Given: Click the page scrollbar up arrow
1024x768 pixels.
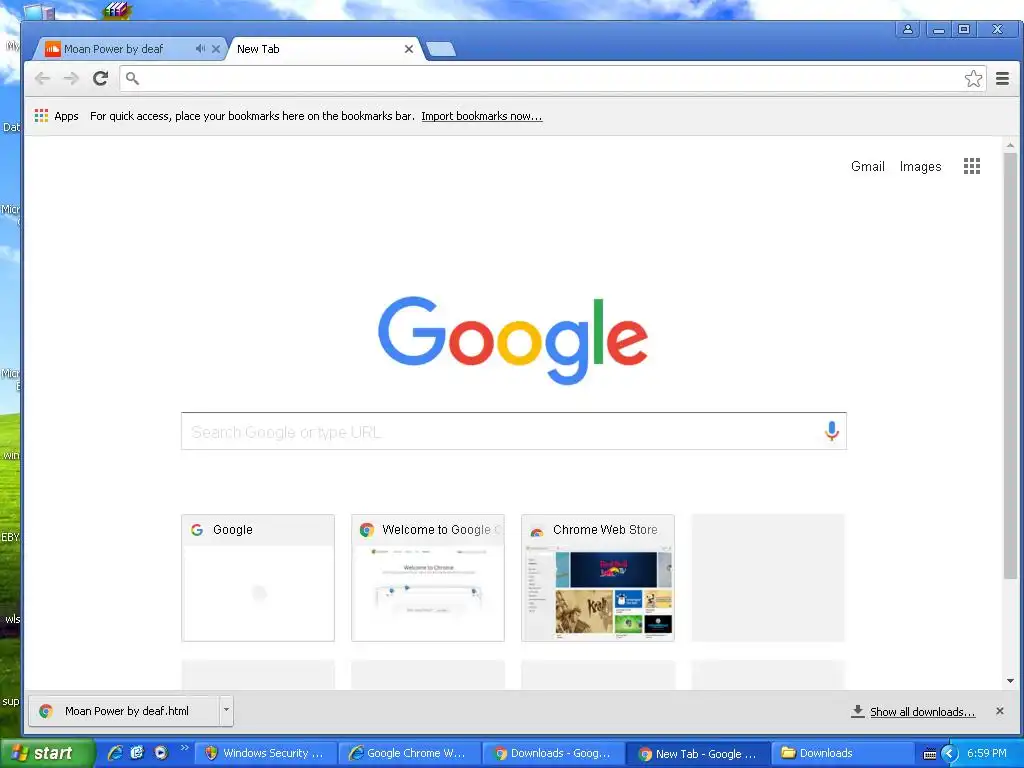Looking at the screenshot, I should (x=1010, y=146).
